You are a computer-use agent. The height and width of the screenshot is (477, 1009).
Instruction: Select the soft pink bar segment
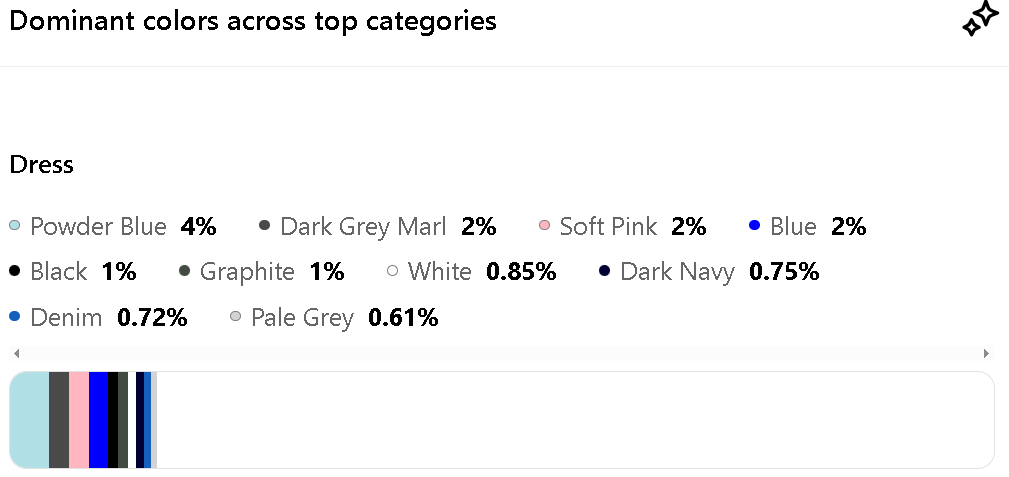tap(79, 420)
